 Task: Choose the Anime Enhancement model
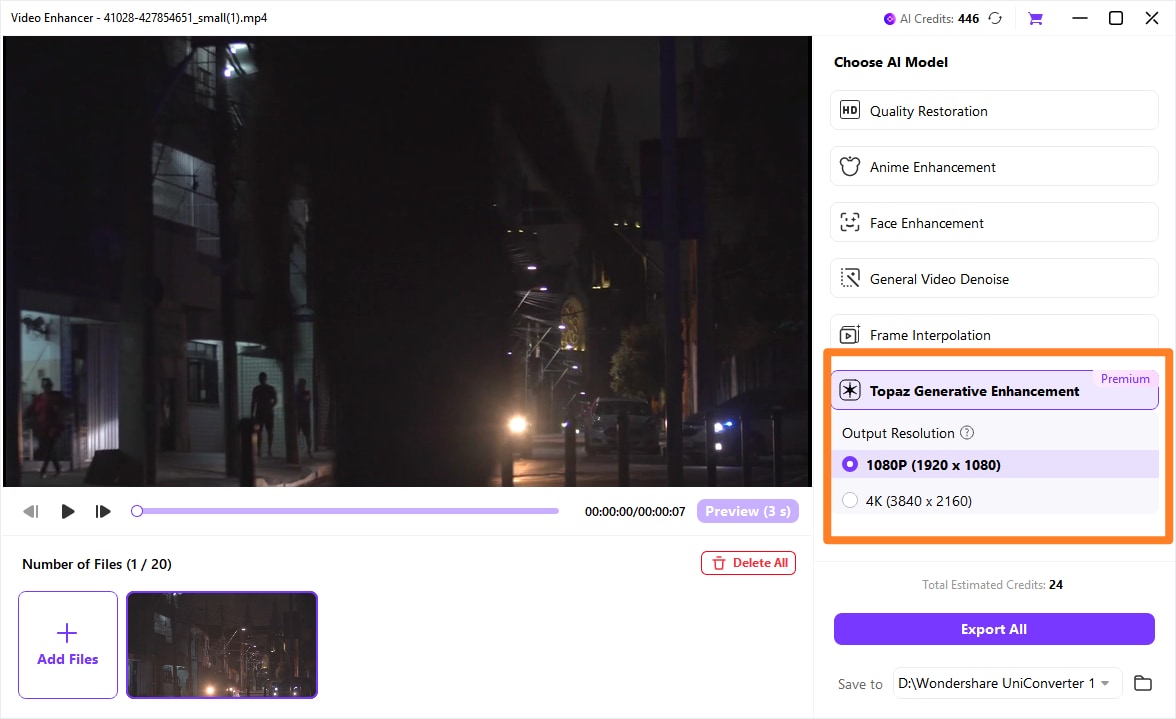pos(994,166)
